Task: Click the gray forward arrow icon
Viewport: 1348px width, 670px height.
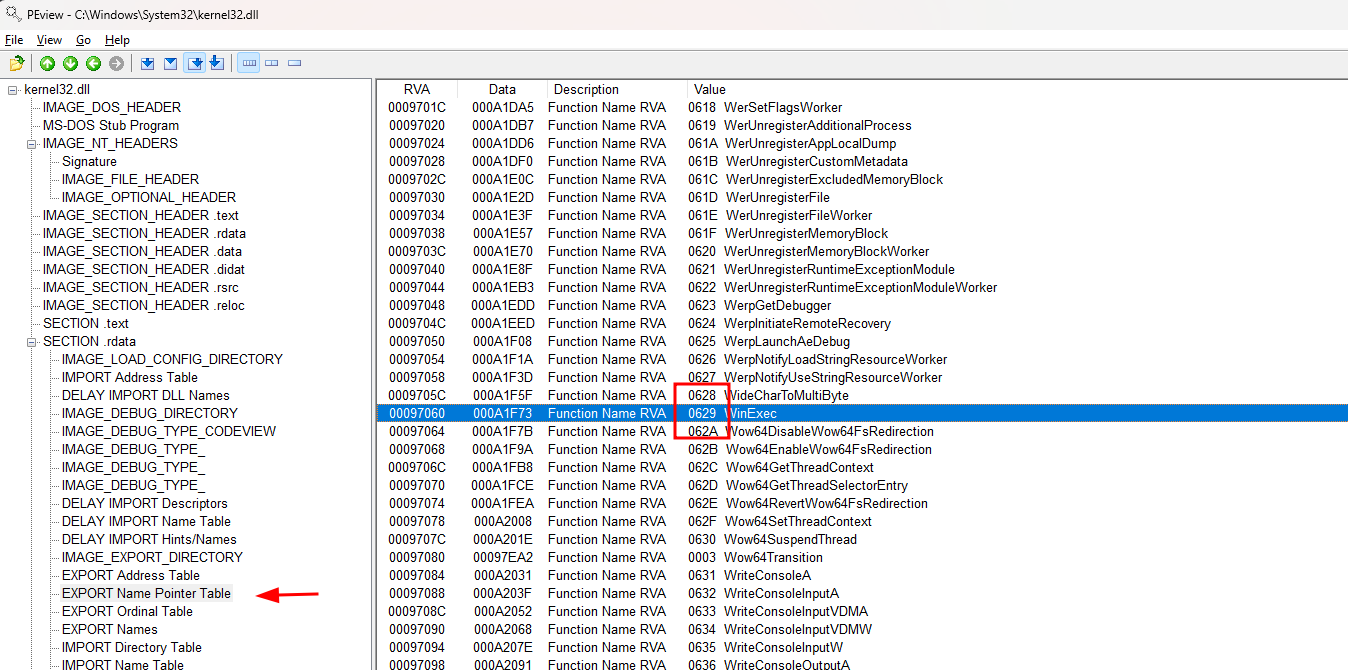Action: [x=116, y=64]
